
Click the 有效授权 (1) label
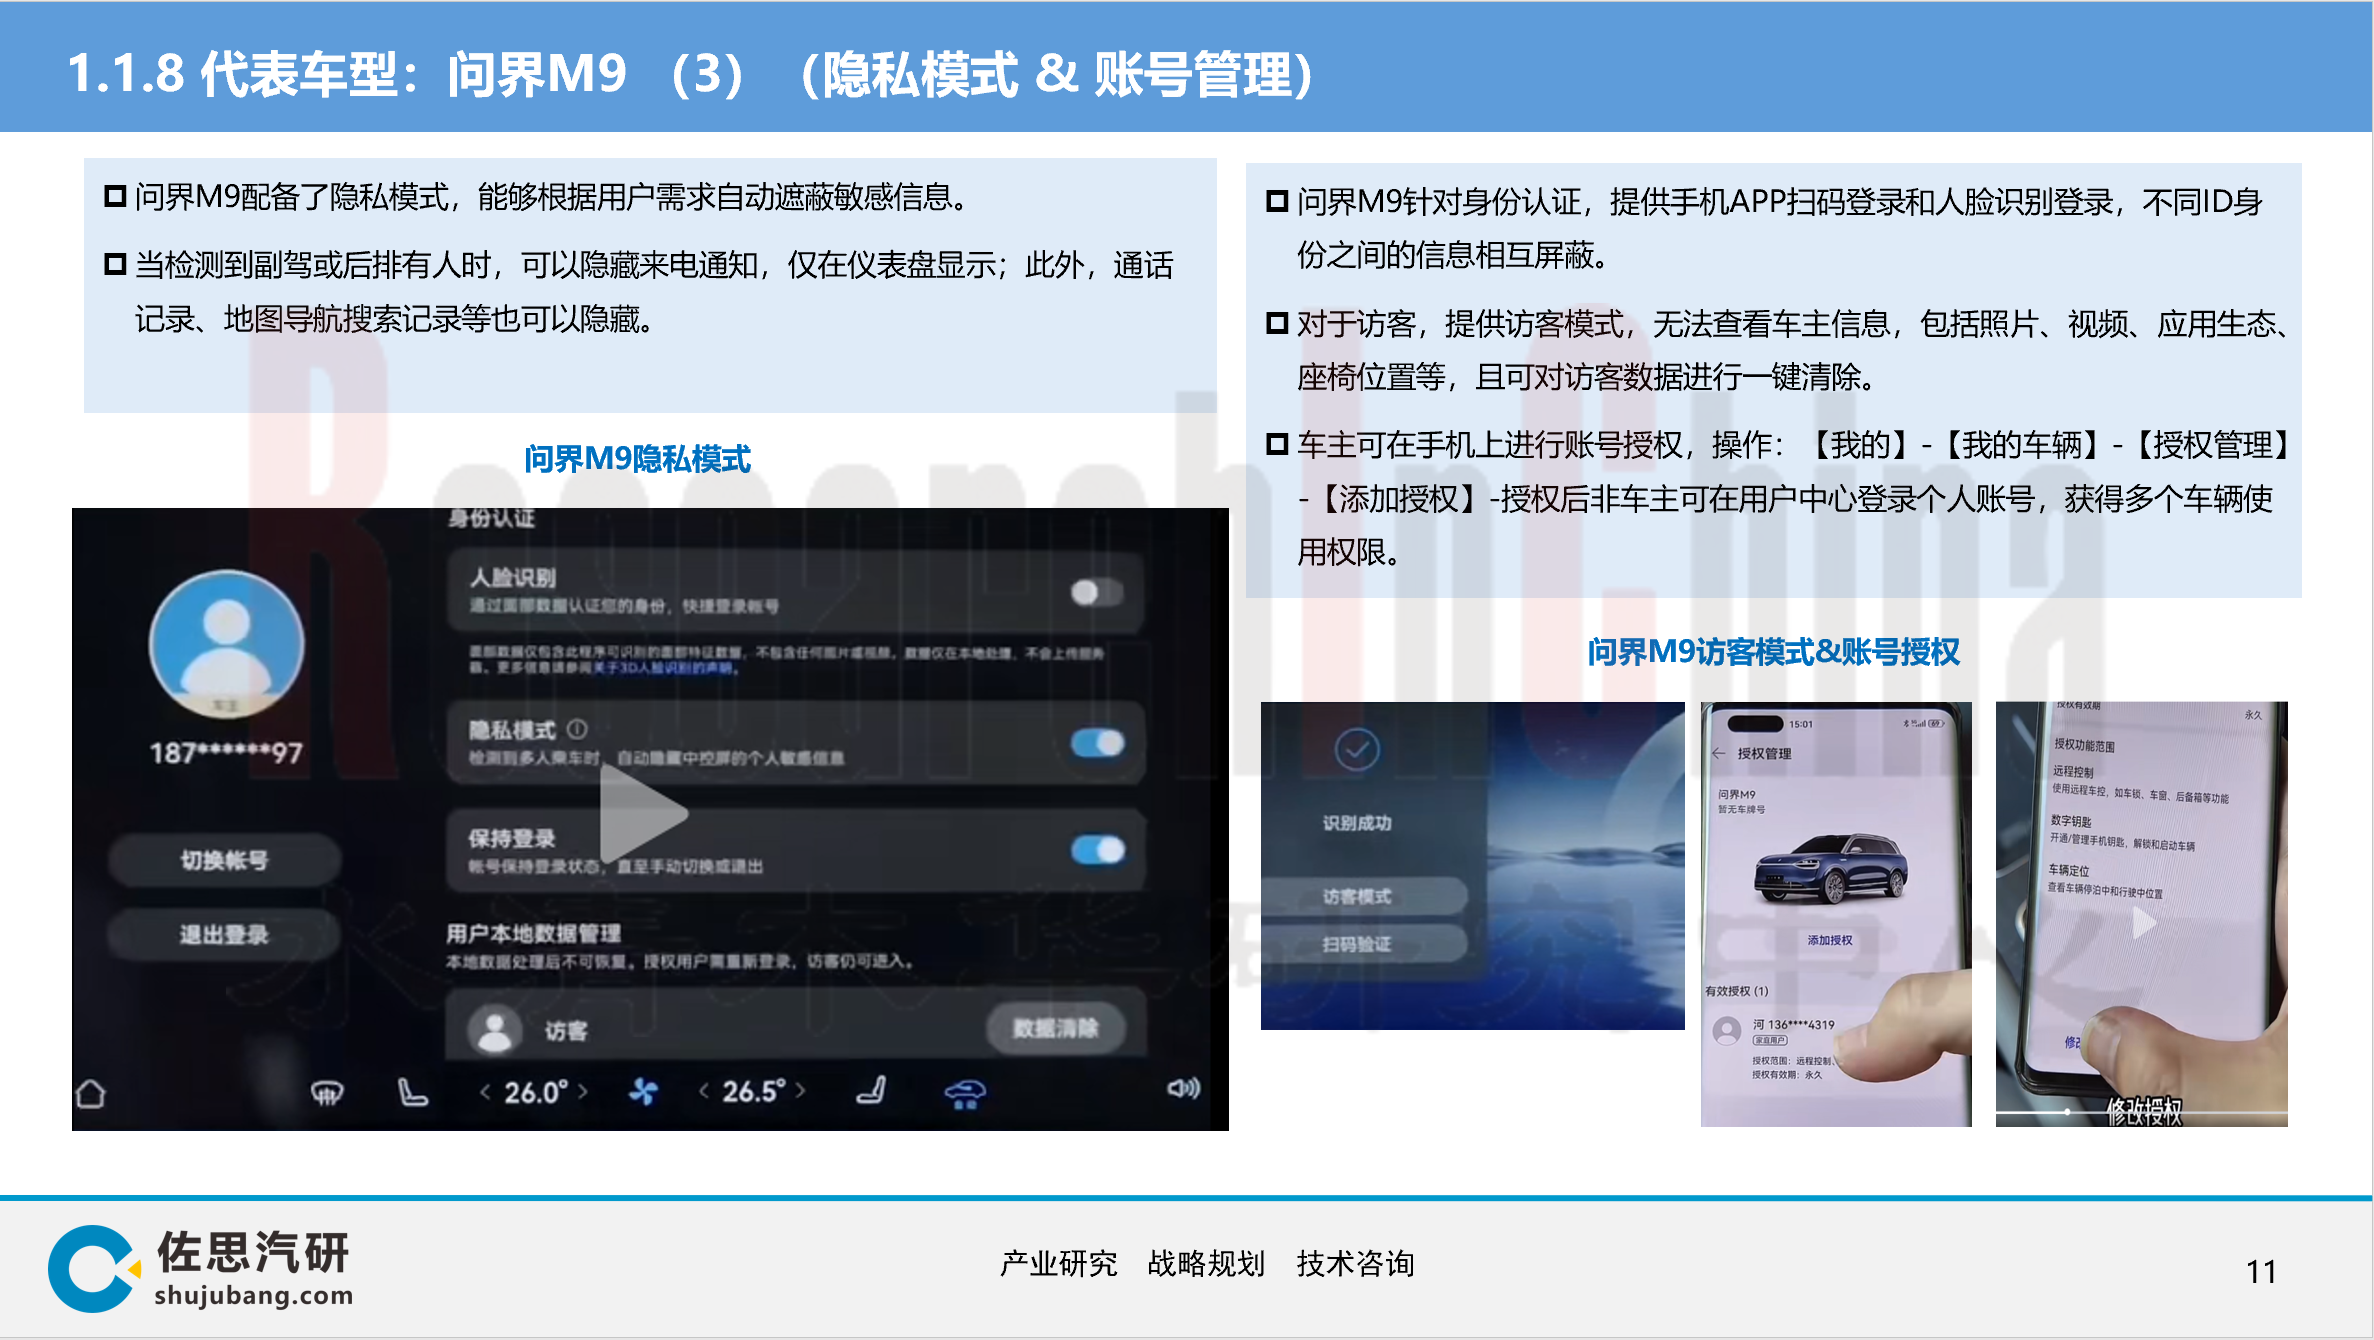[1737, 991]
